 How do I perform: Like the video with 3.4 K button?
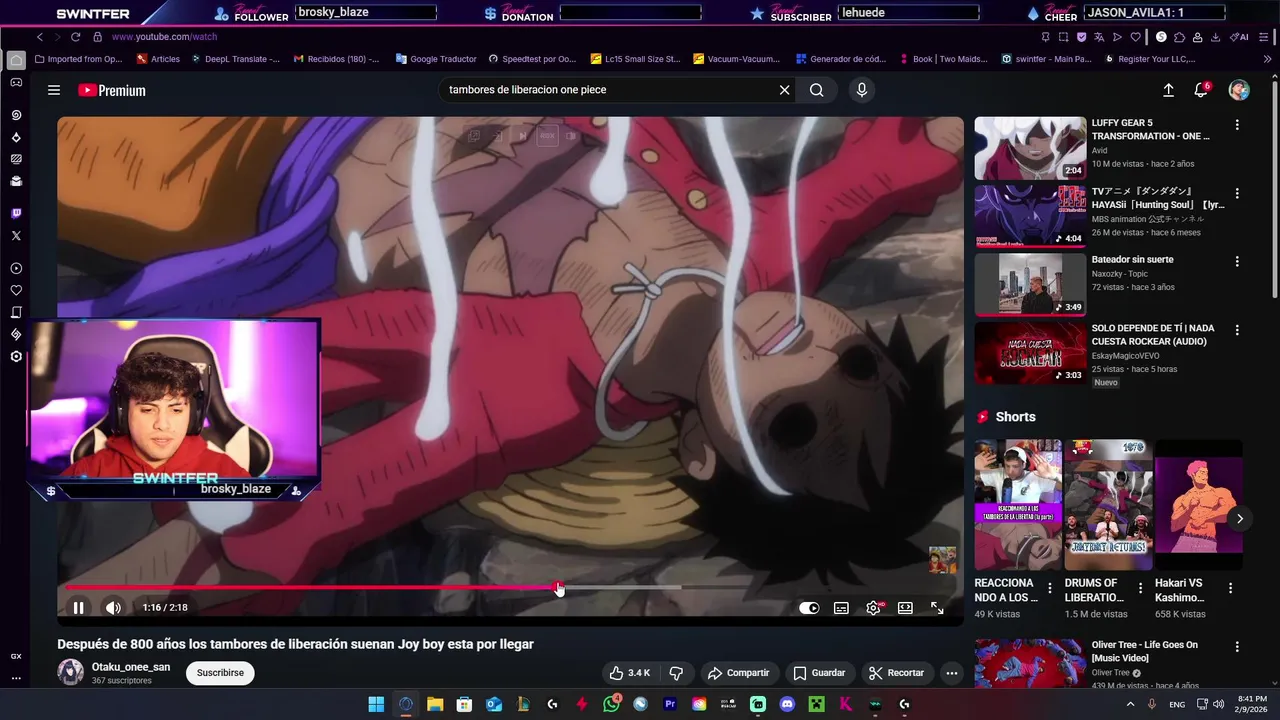(x=631, y=673)
